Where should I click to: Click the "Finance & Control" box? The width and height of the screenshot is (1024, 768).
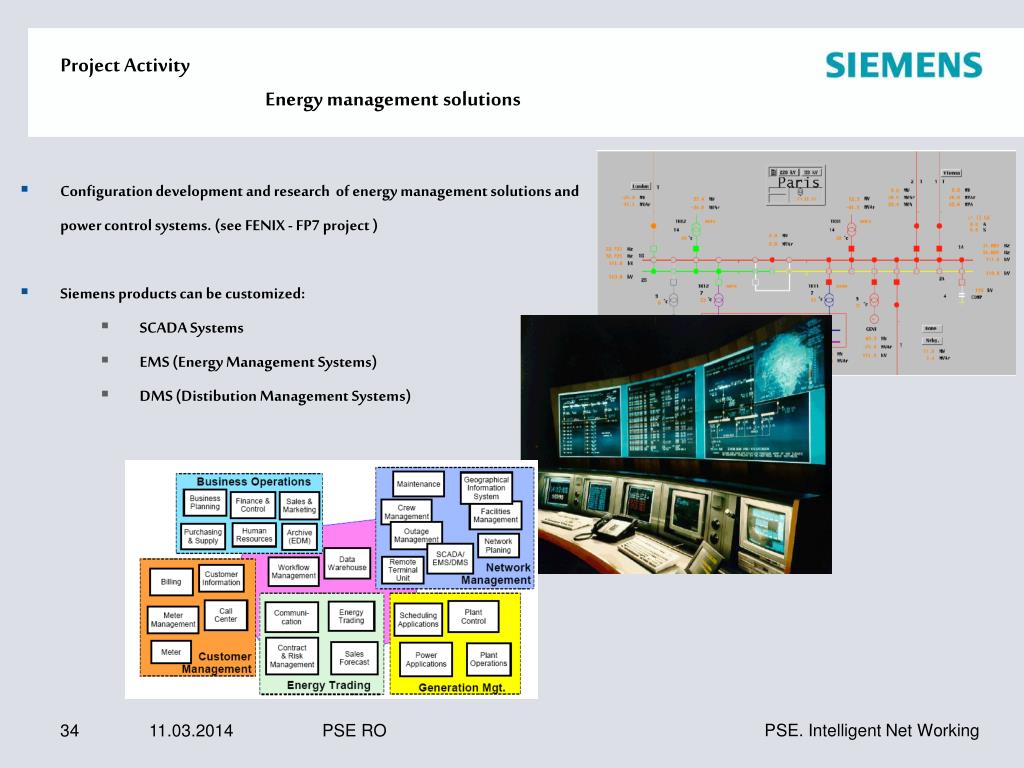253,505
